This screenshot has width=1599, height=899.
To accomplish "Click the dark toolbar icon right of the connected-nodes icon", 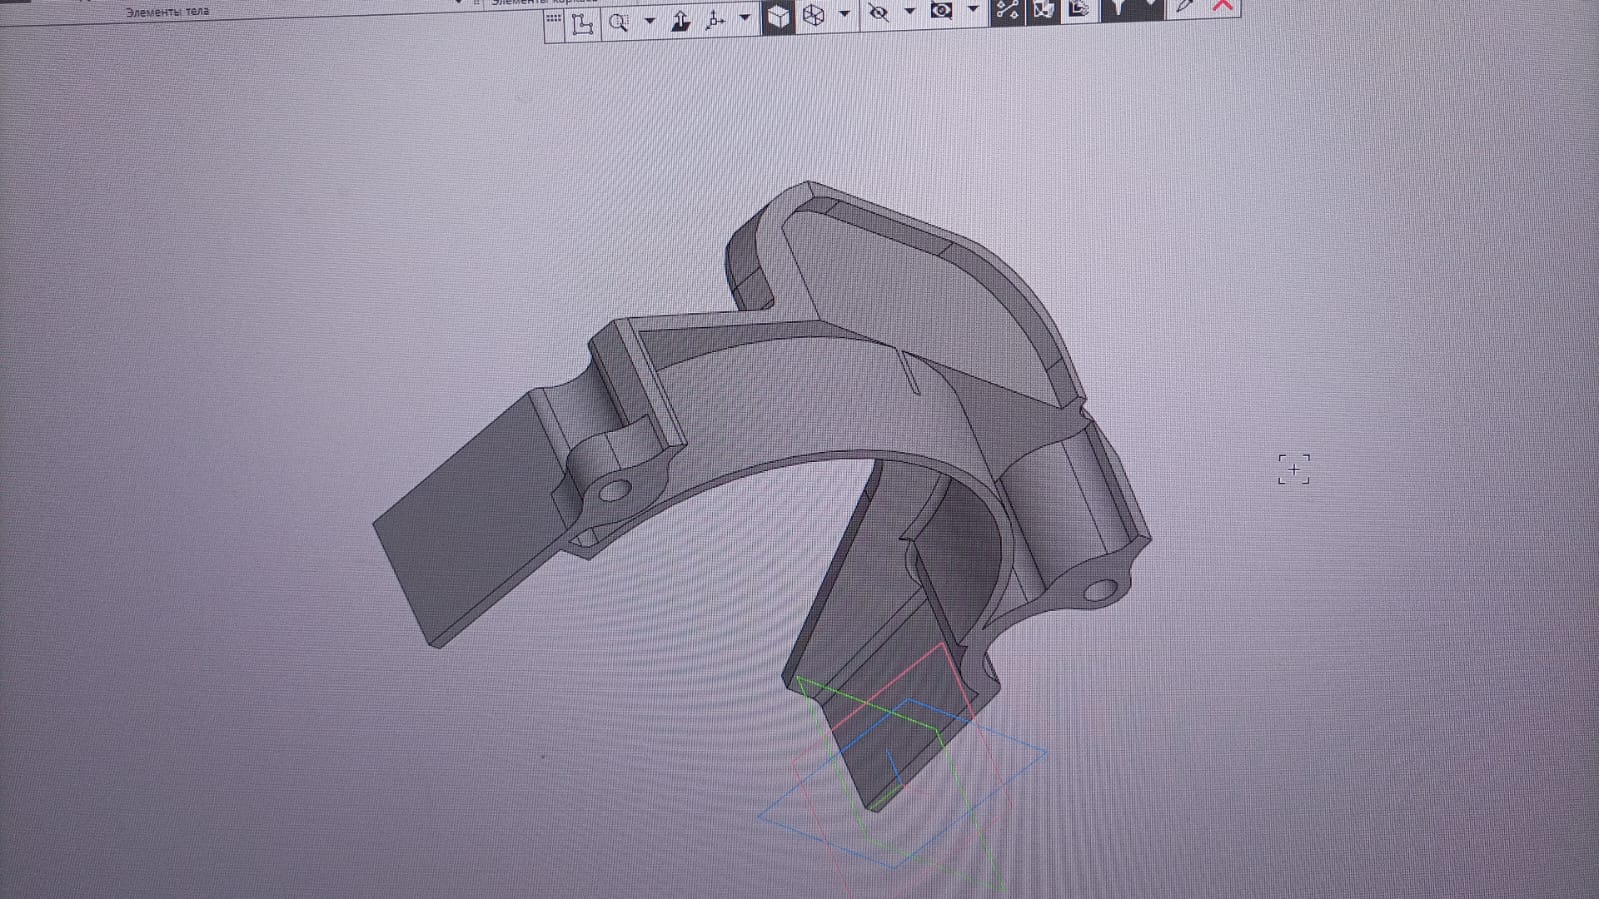I will tap(1044, 9).
